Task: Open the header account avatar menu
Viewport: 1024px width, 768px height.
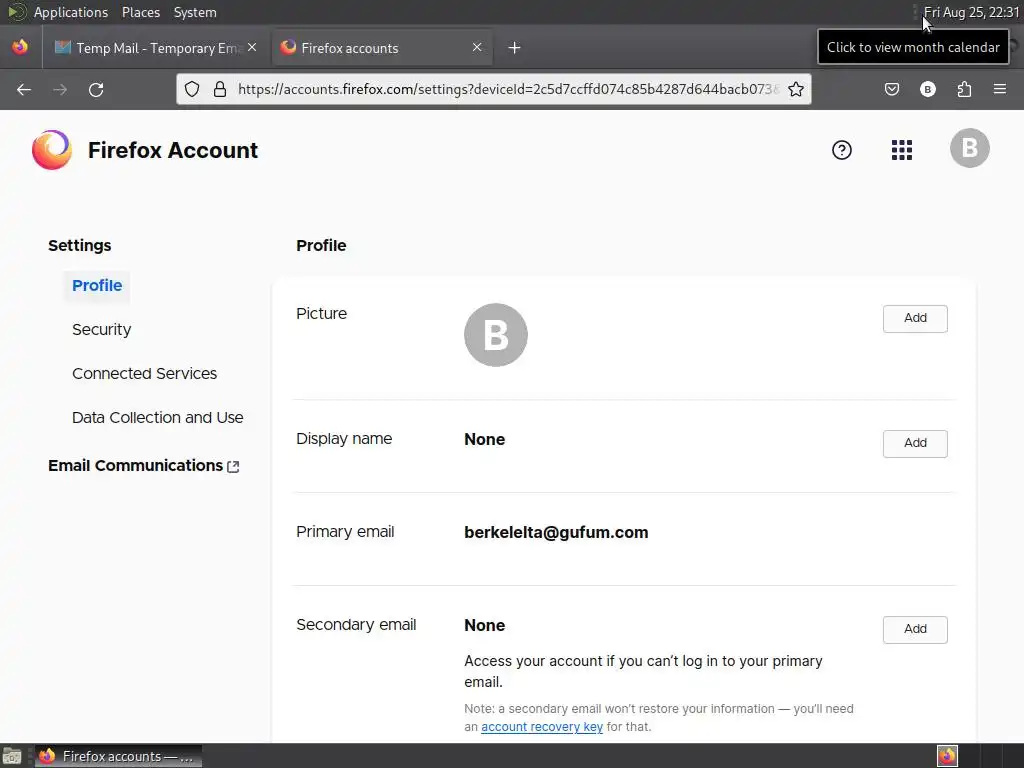Action: [970, 148]
